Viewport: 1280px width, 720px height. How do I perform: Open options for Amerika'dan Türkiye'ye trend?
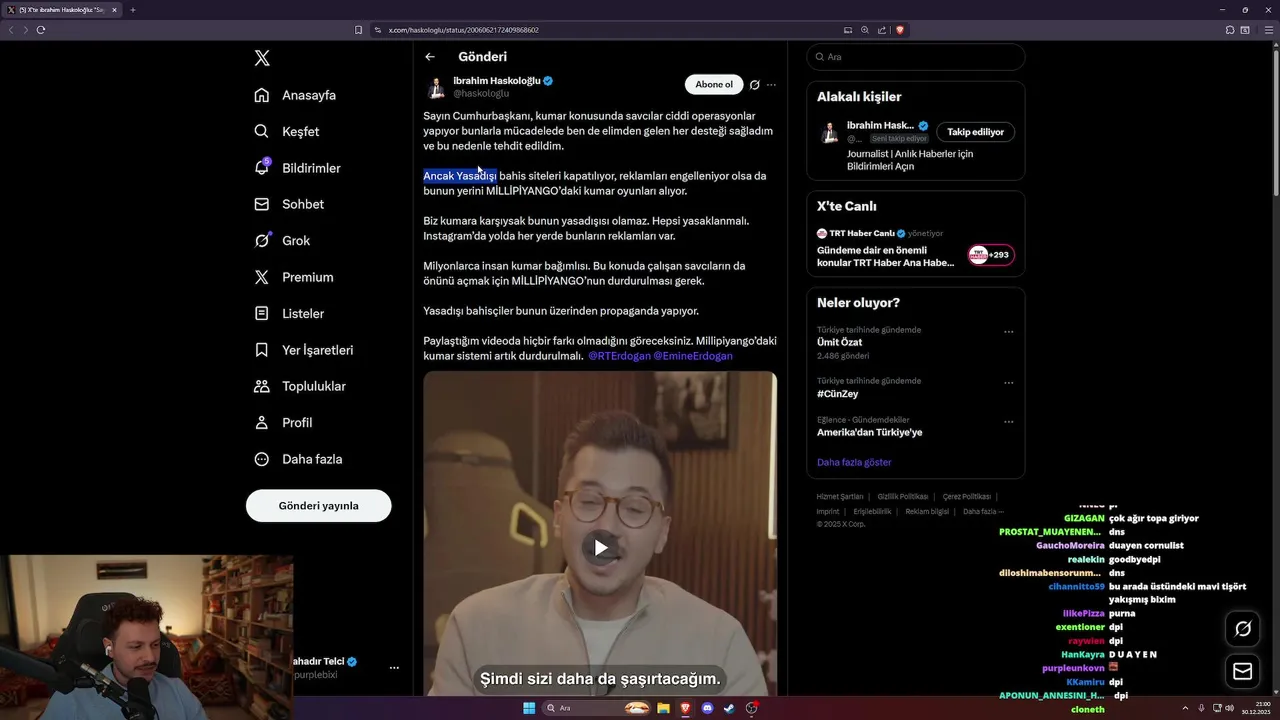point(1008,422)
